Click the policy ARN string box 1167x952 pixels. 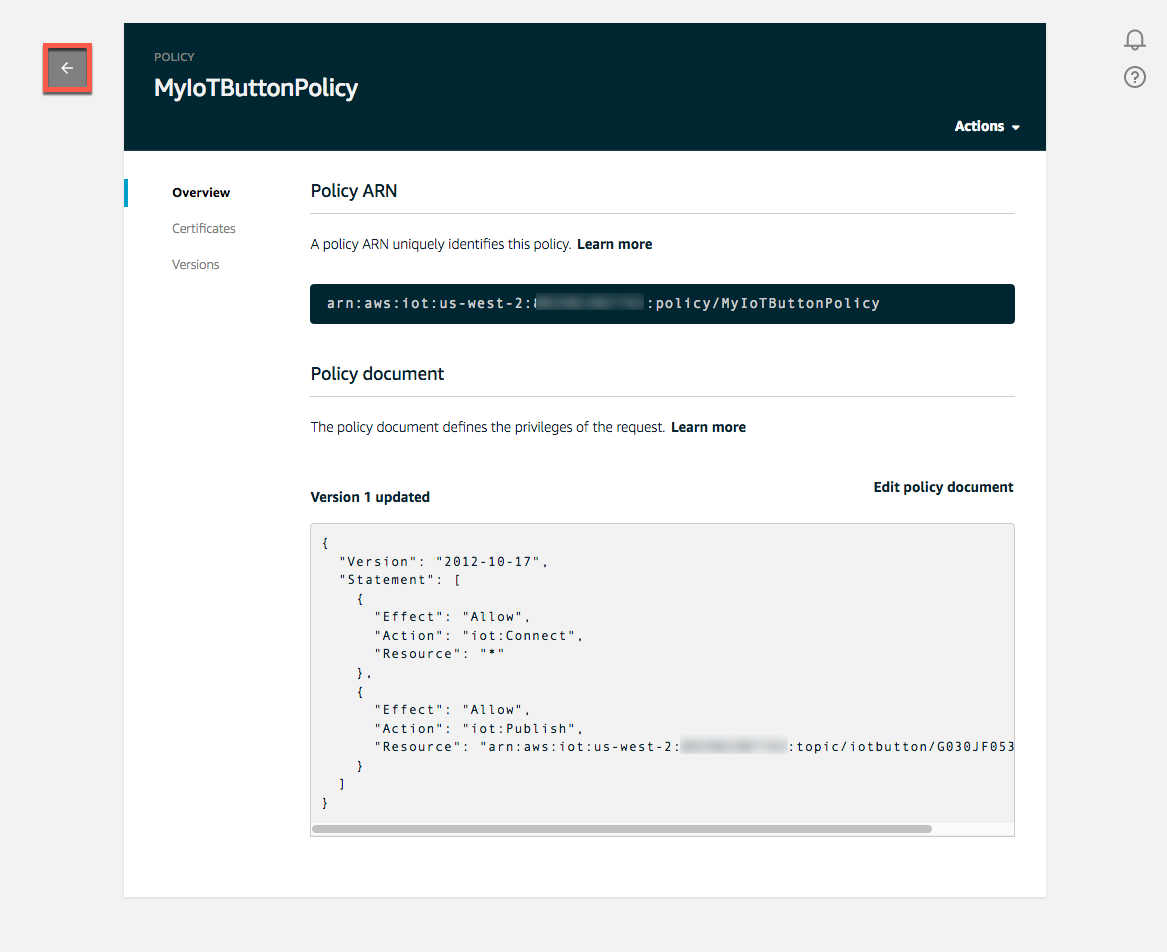pos(662,304)
